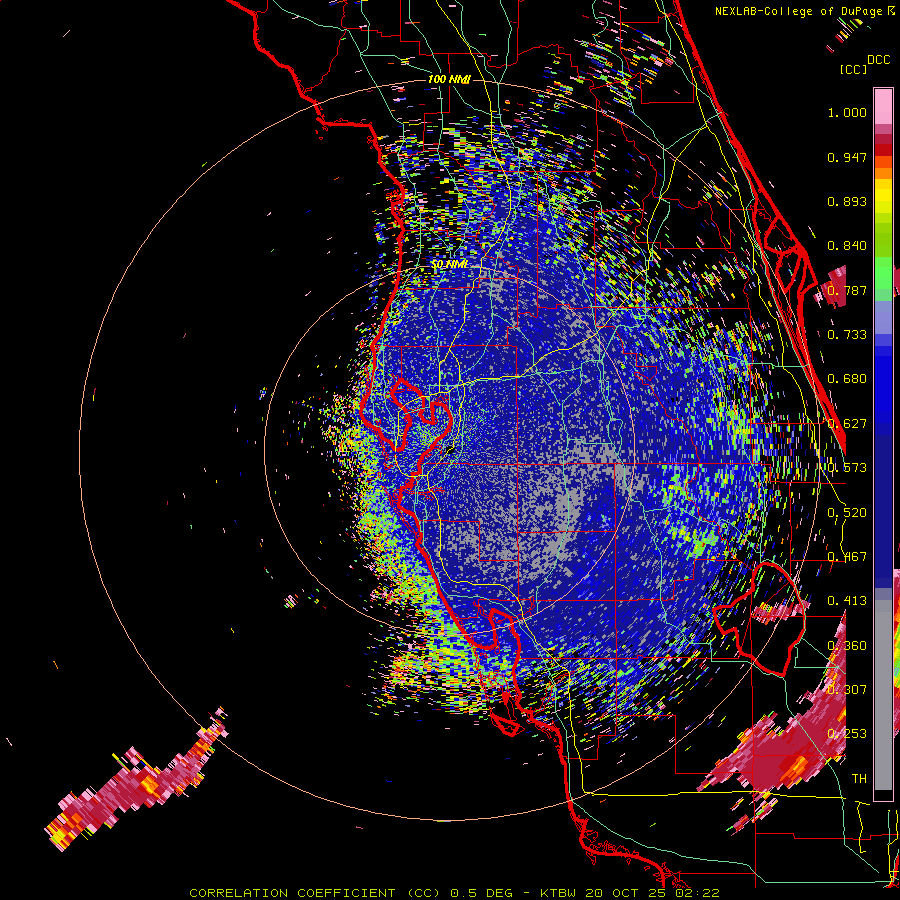Select the DCC label above the color scale
The image size is (900, 900).
(879, 60)
